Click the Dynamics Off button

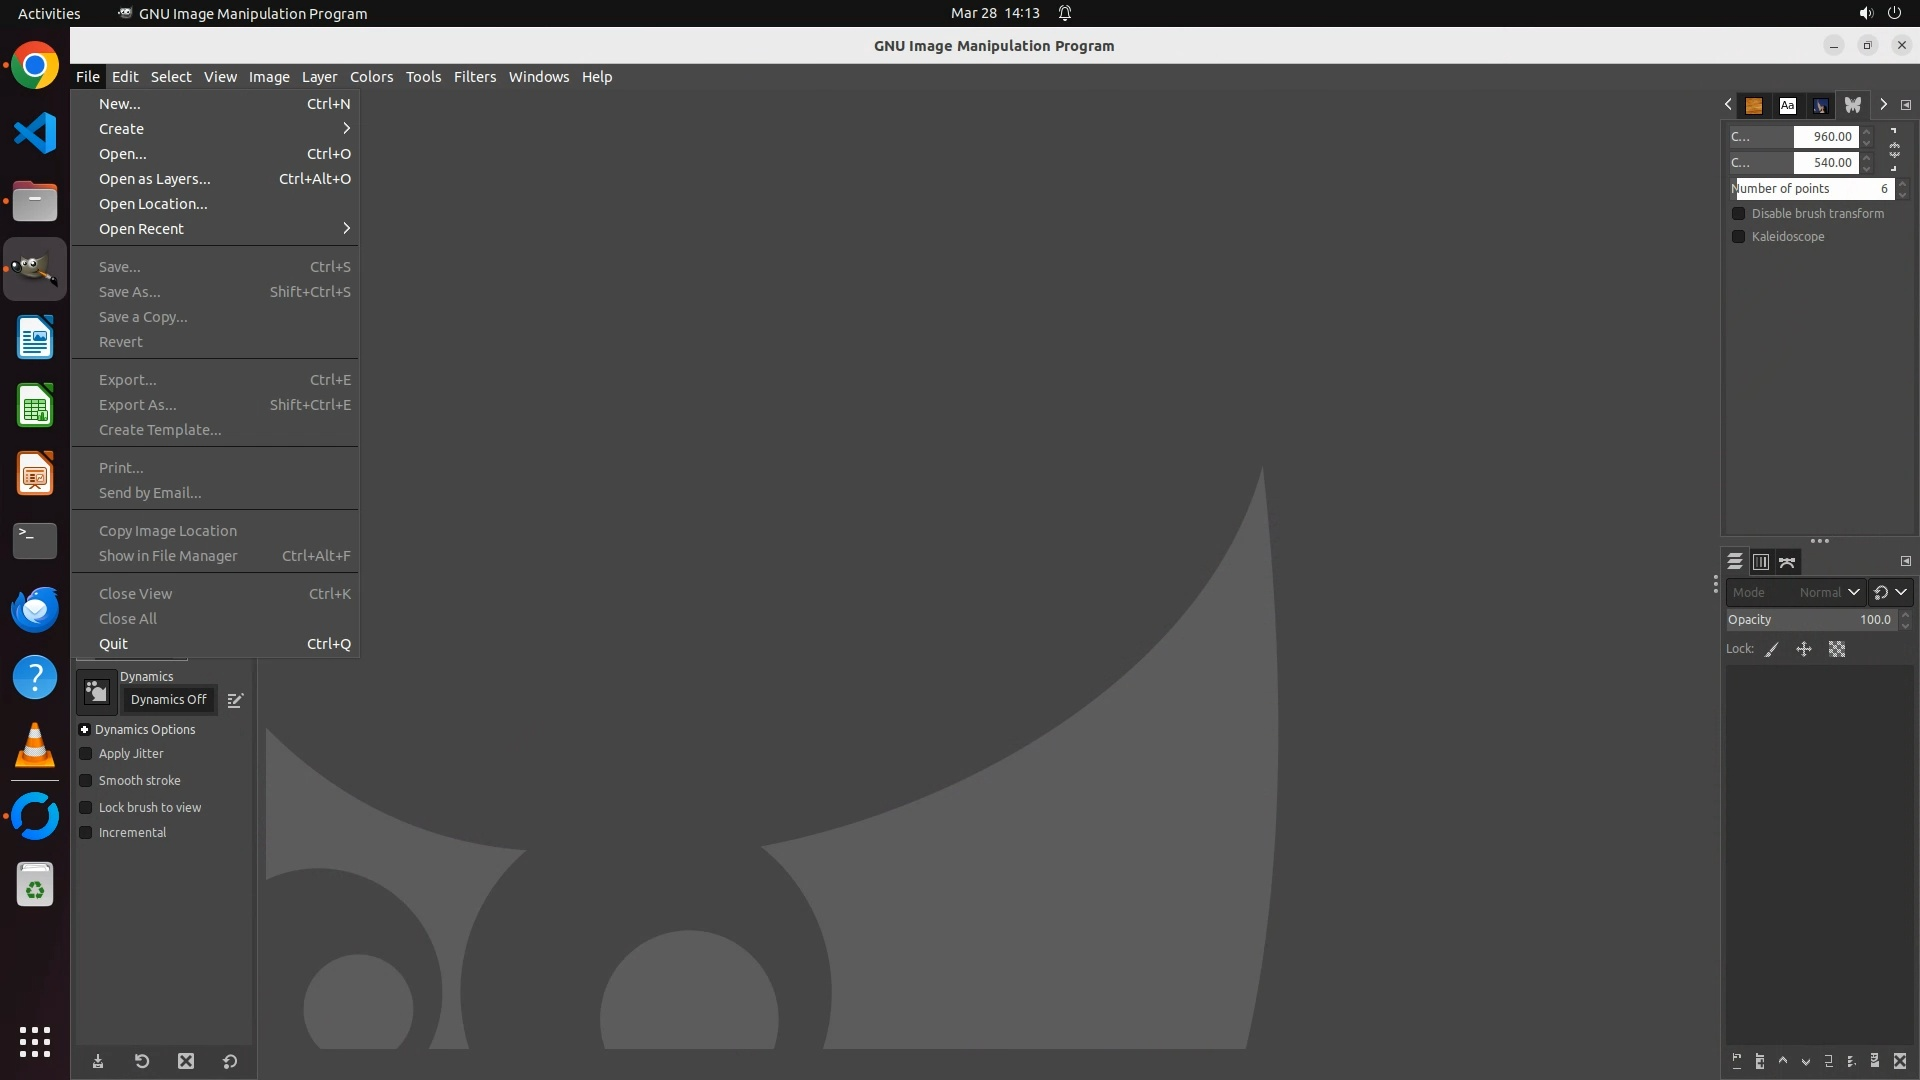168,700
